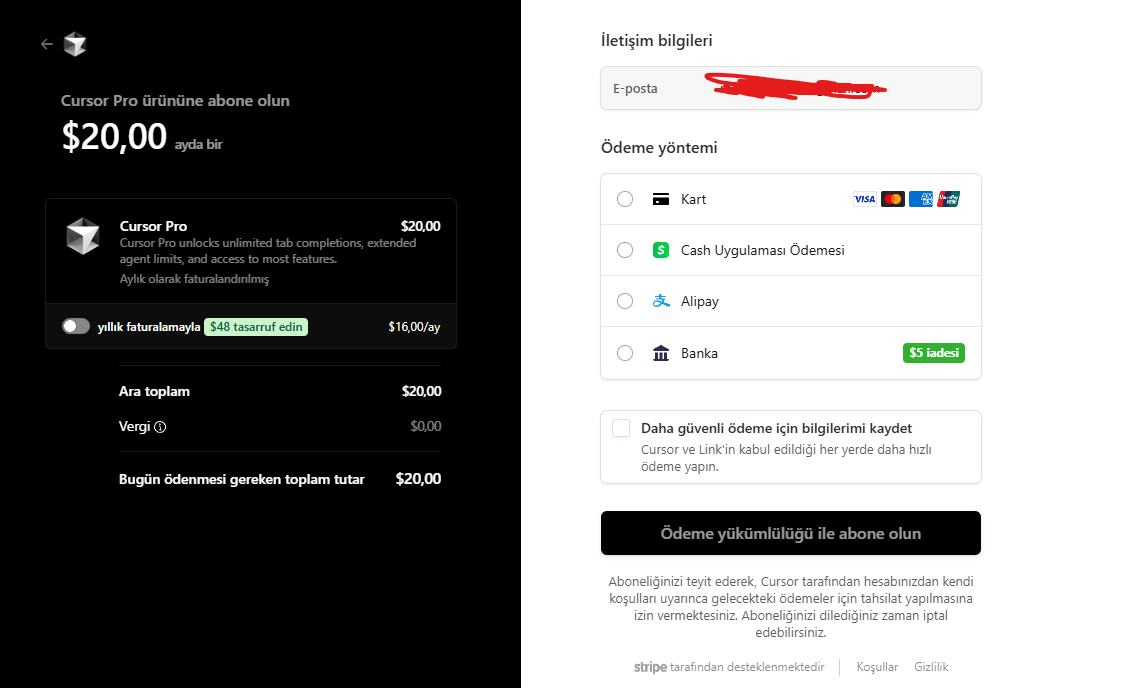Select the Banka radio button
Image resolution: width=1129 pixels, height=688 pixels.
(x=625, y=353)
